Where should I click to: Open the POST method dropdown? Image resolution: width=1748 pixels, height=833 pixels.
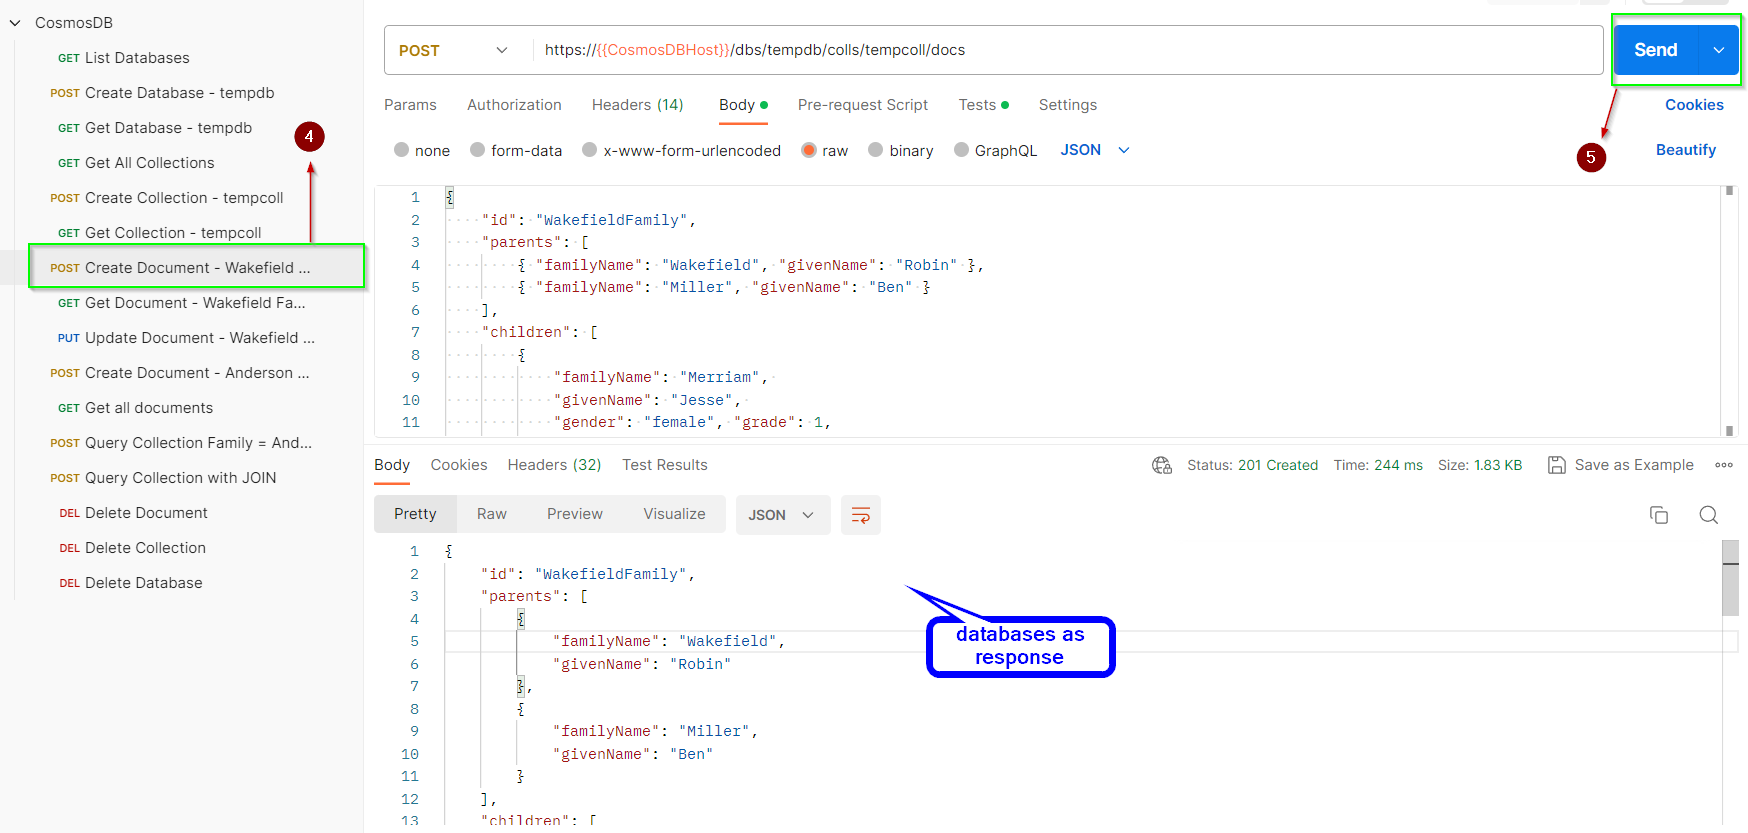point(453,50)
